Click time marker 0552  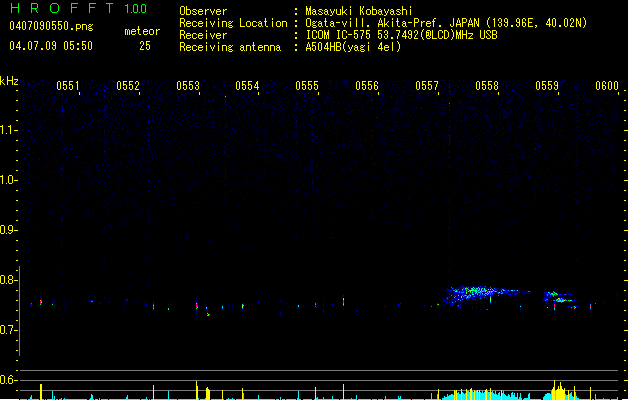(x=128, y=86)
